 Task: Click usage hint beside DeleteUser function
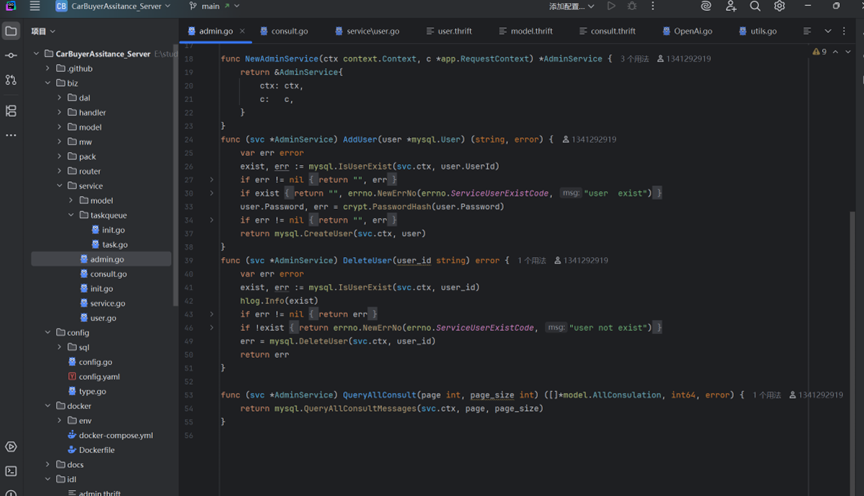tap(531, 260)
